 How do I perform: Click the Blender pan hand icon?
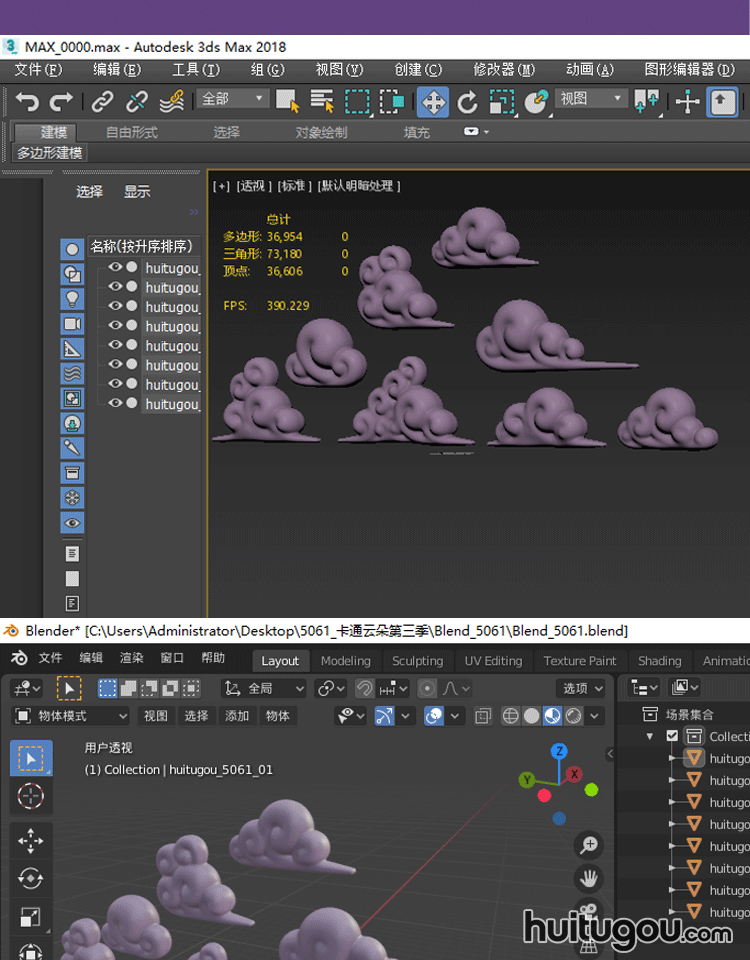(x=589, y=879)
